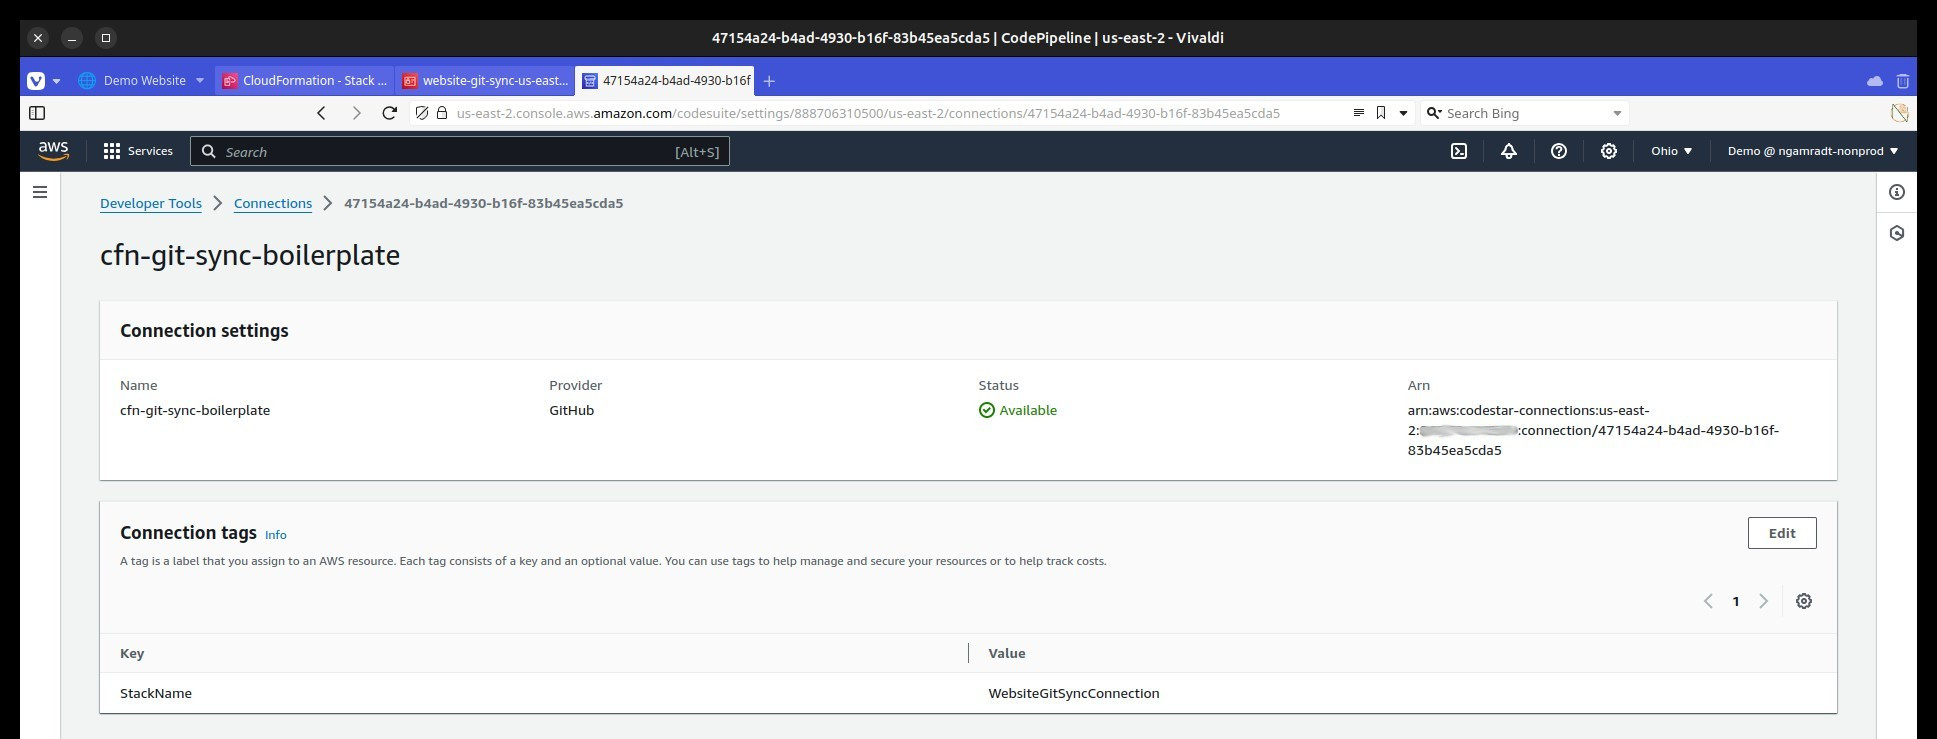Click the browser address bar URL
The width and height of the screenshot is (1937, 739).
pyautogui.click(x=868, y=113)
